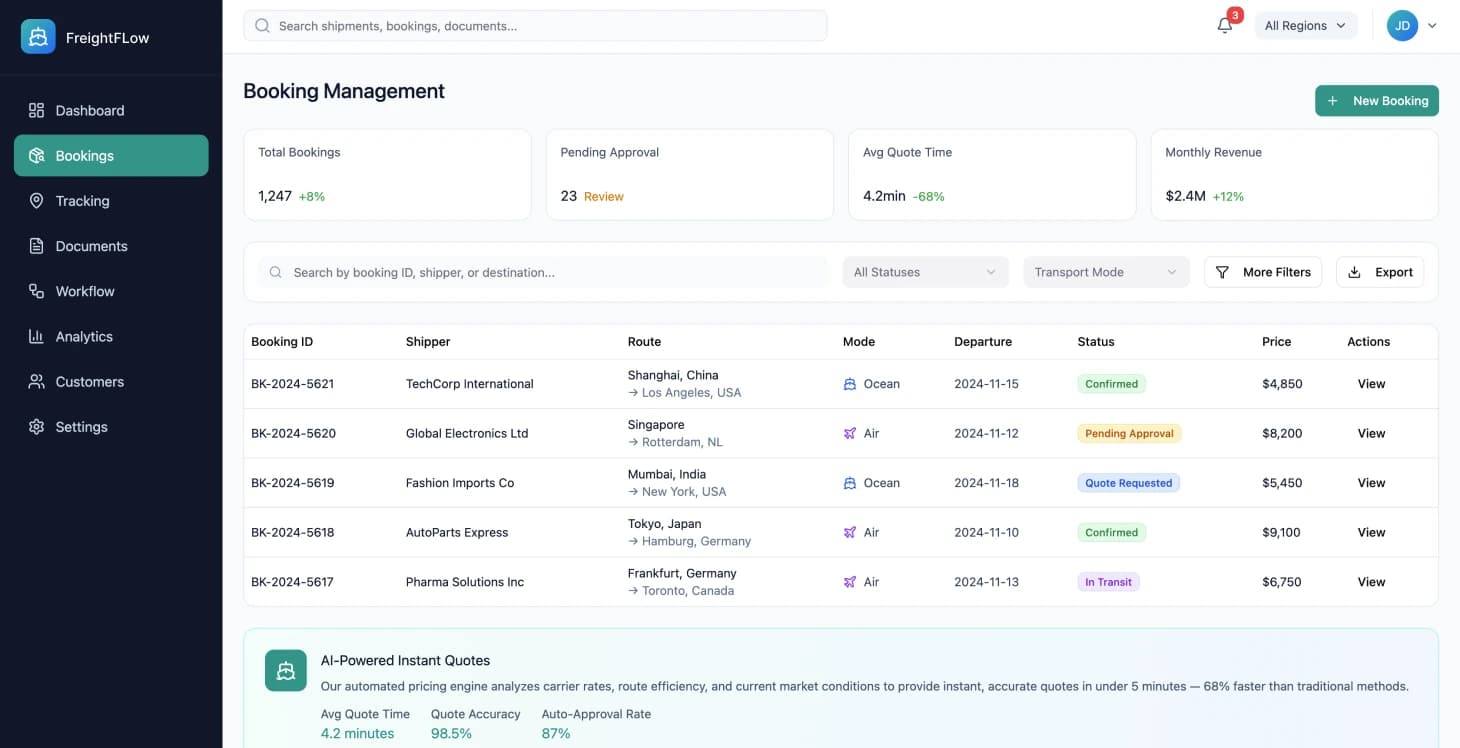View booking BK-2024-5620 details

coord(1371,433)
